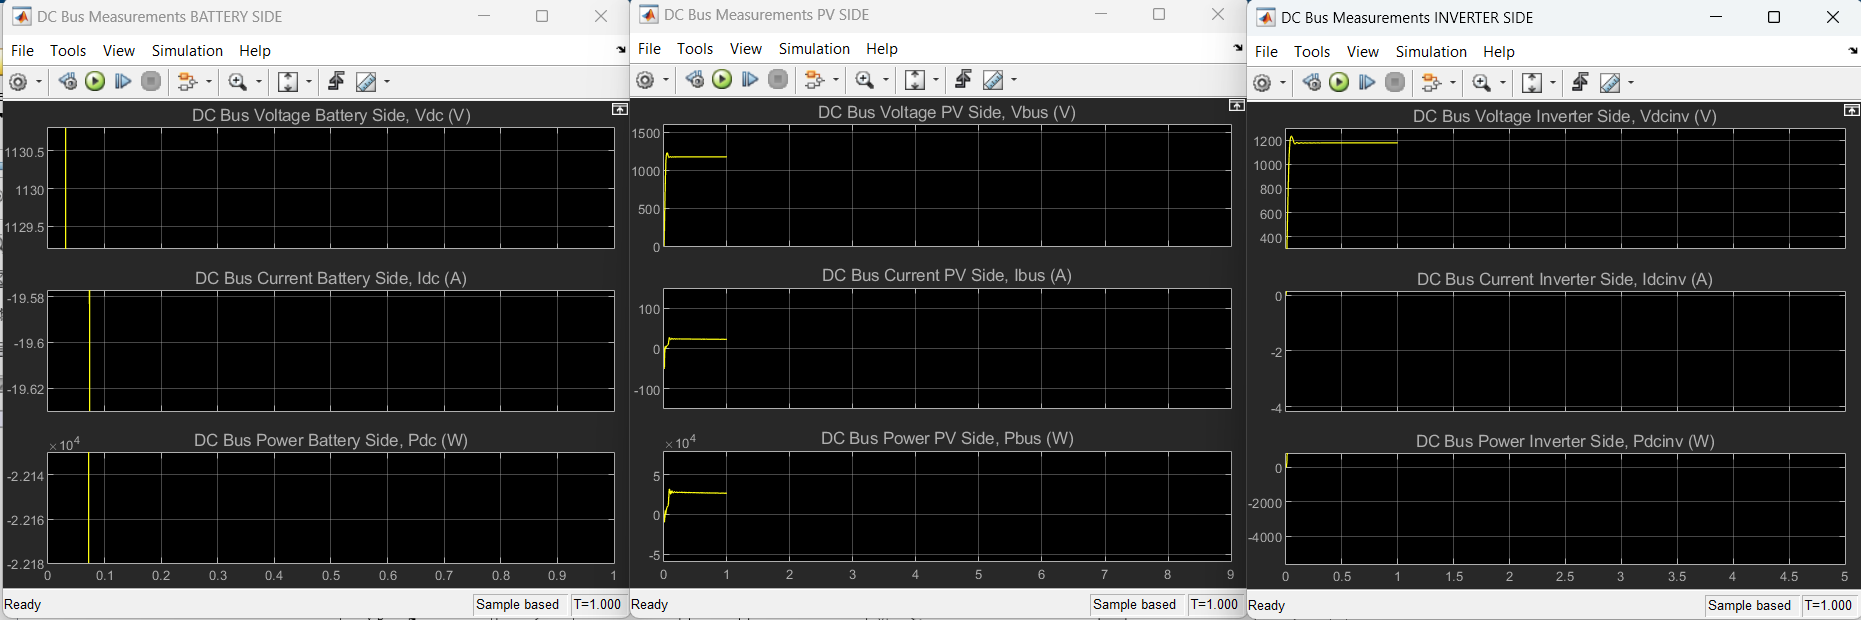Expand measurements dropdown arrow in Inverter Side scope
This screenshot has width=1861, height=620.
(x=1631, y=83)
